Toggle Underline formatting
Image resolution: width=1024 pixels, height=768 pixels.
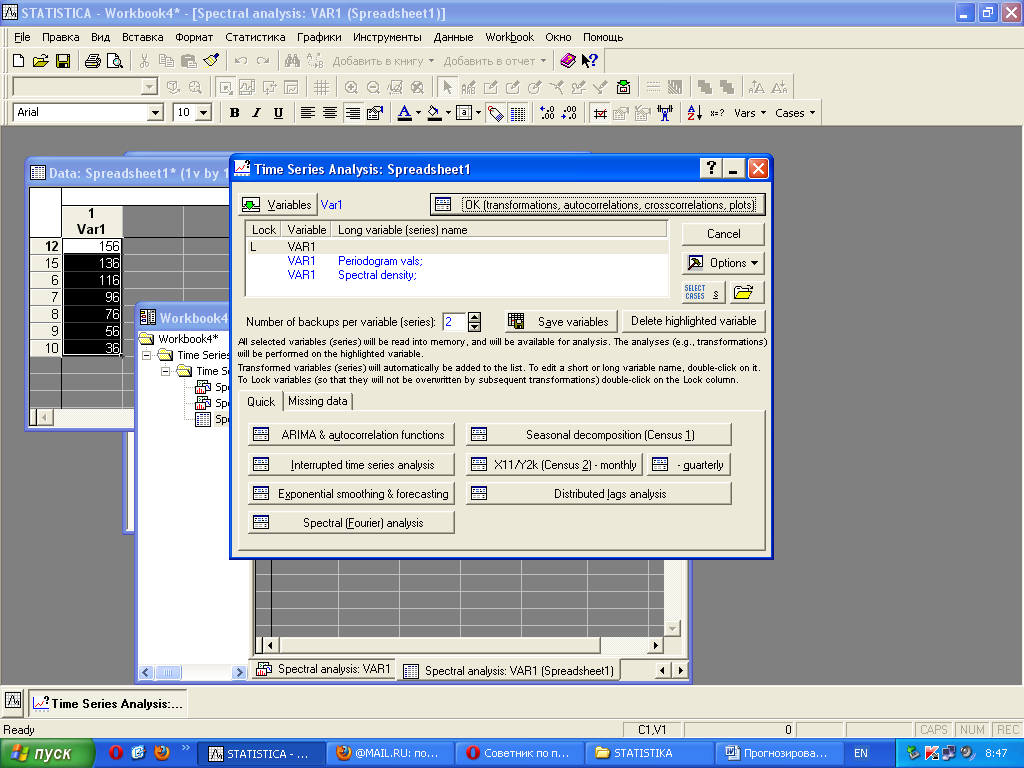[278, 113]
